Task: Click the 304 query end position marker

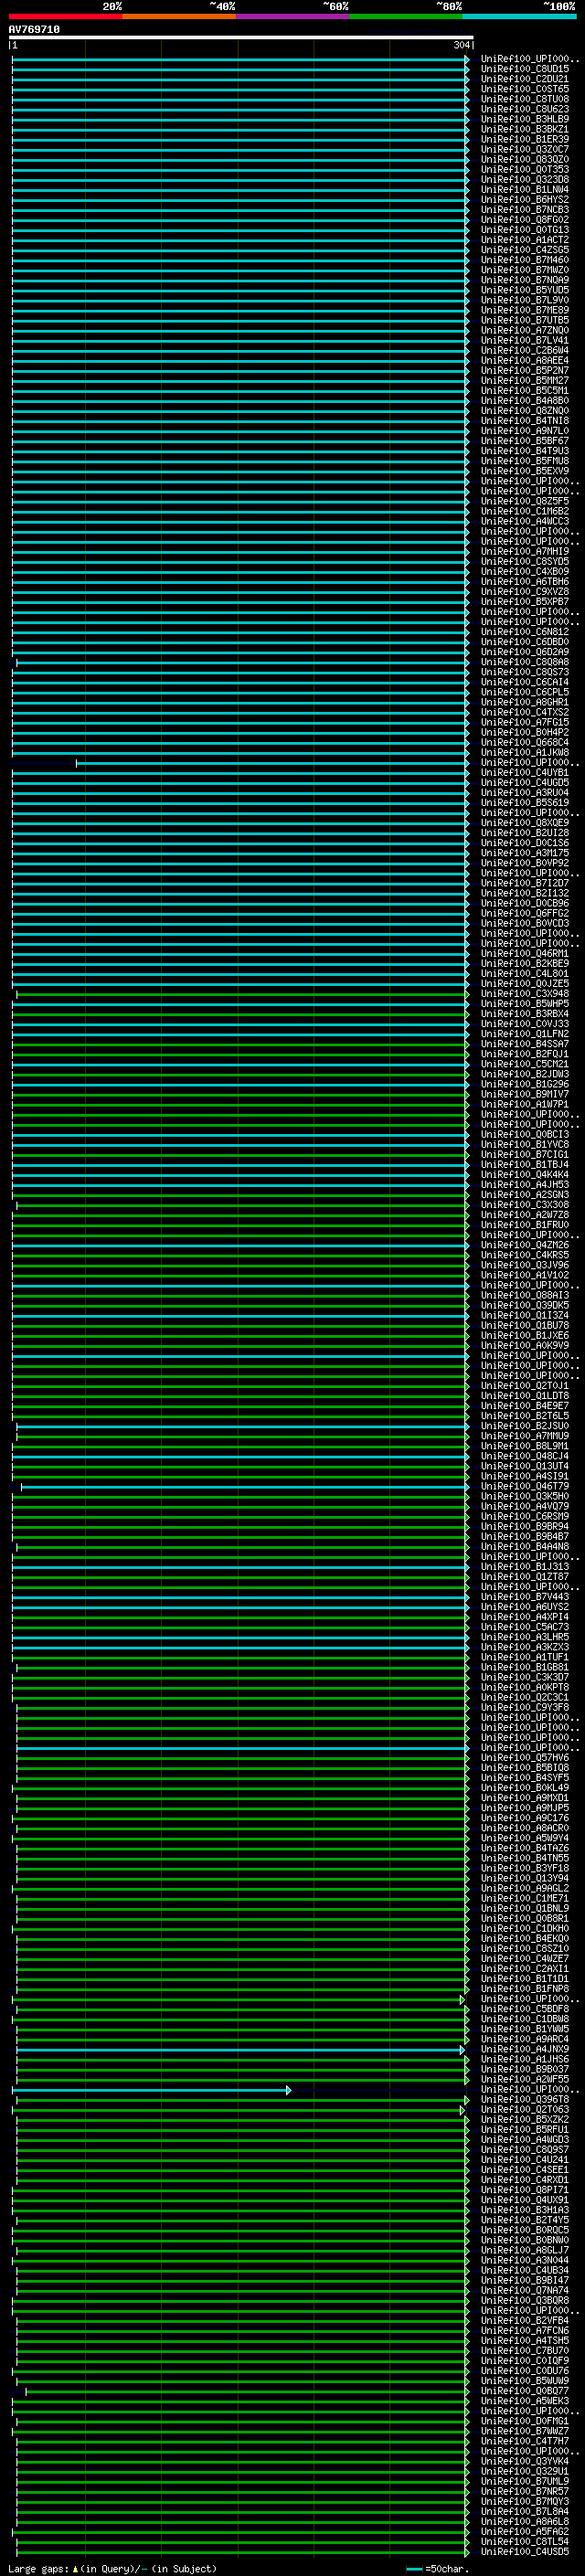Action: pos(462,46)
